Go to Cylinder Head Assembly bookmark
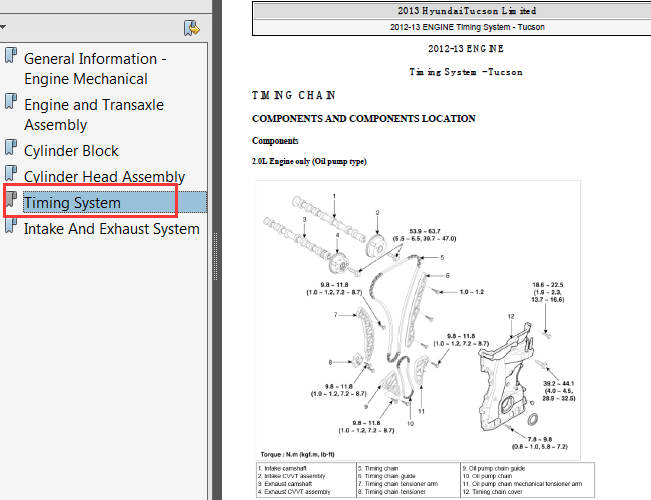 (104, 176)
